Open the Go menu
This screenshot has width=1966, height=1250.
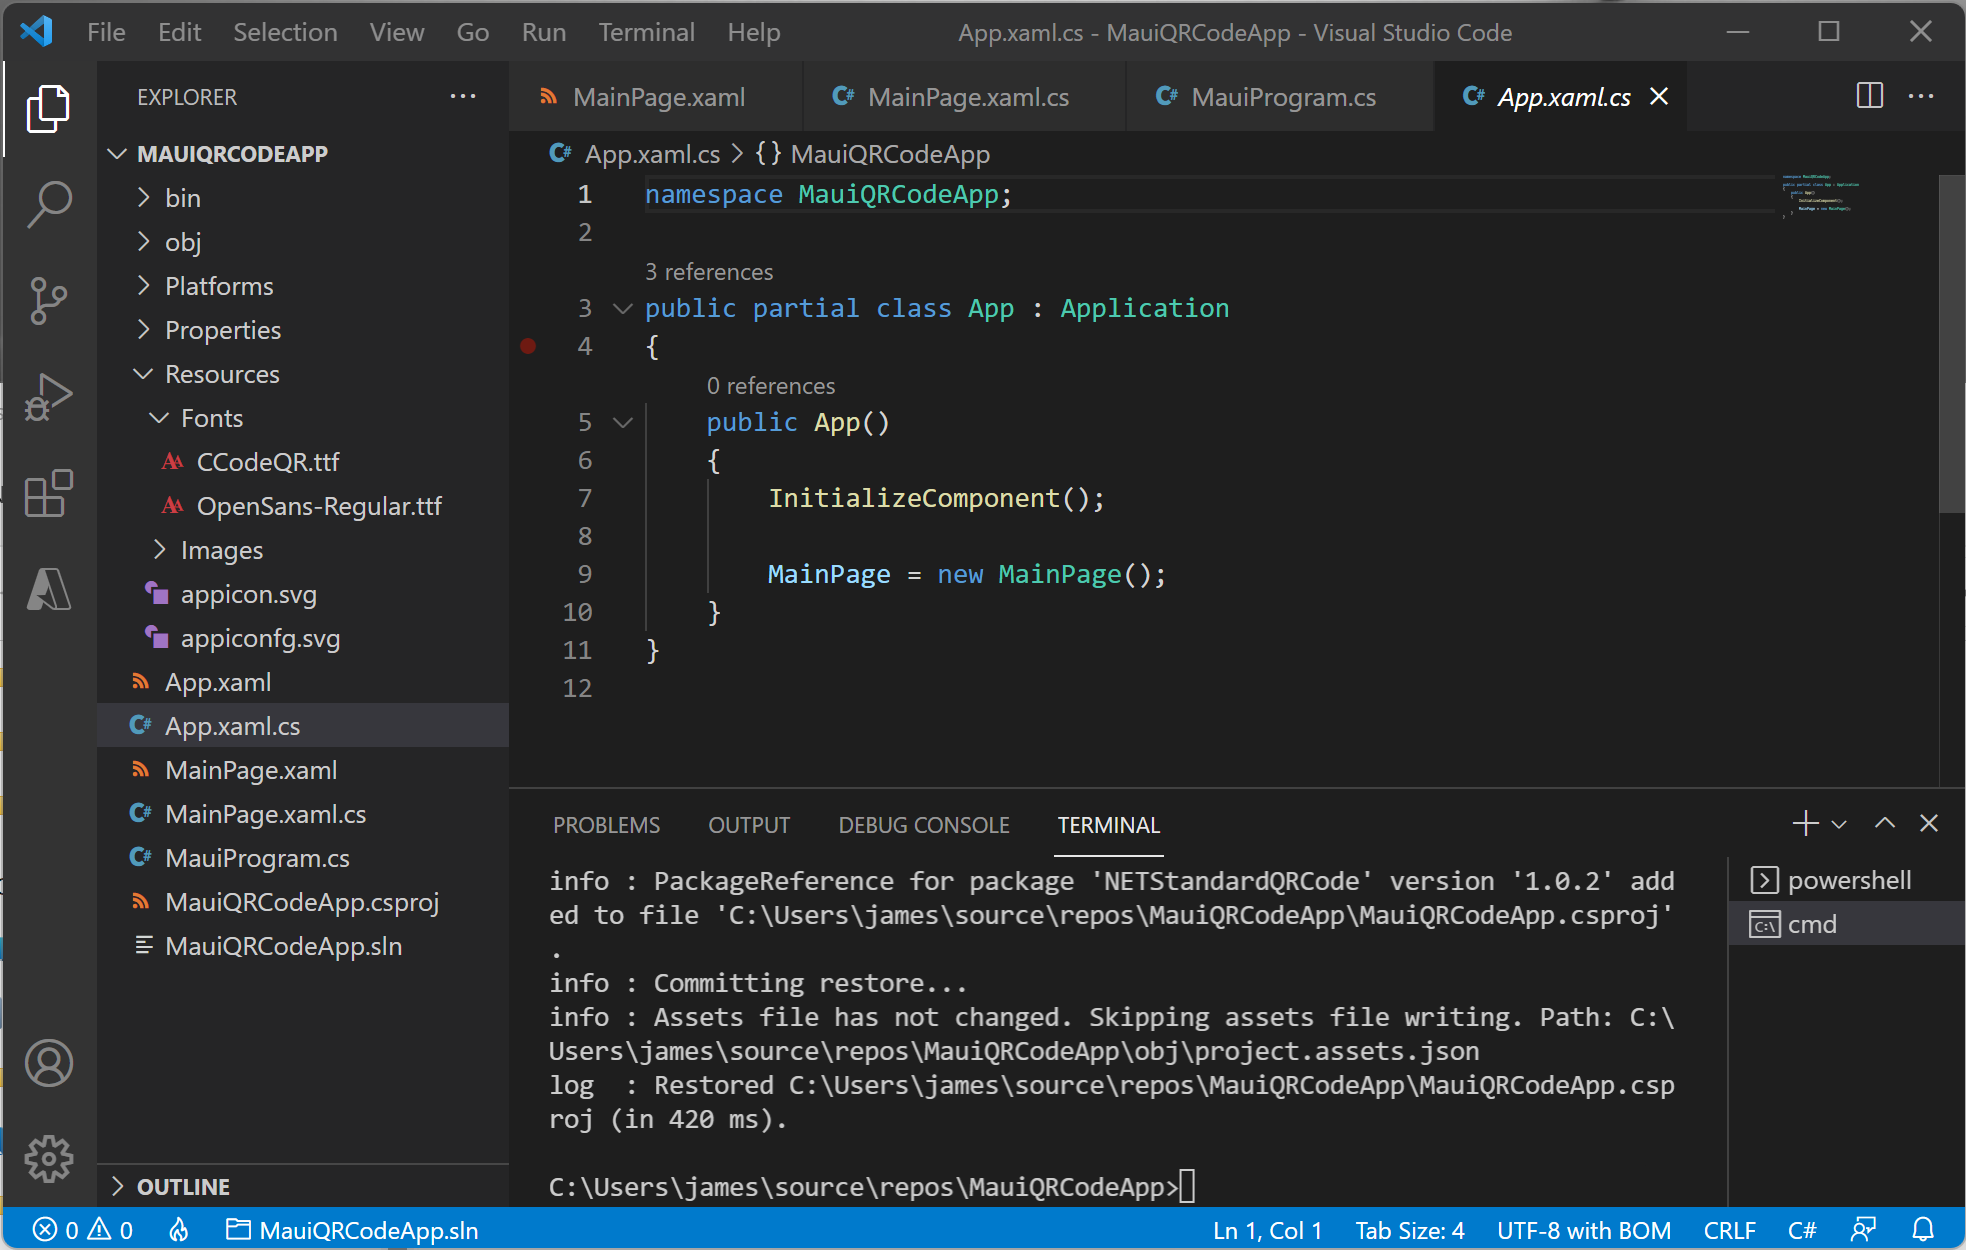pos(473,32)
